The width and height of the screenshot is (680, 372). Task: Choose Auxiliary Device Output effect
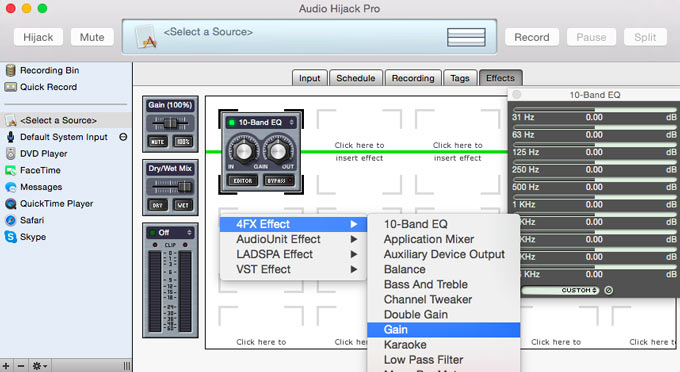443,255
